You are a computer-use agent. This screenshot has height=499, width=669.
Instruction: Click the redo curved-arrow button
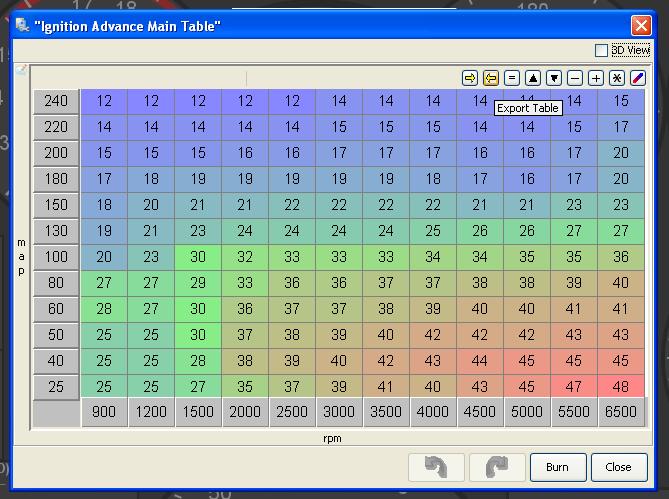point(497,467)
